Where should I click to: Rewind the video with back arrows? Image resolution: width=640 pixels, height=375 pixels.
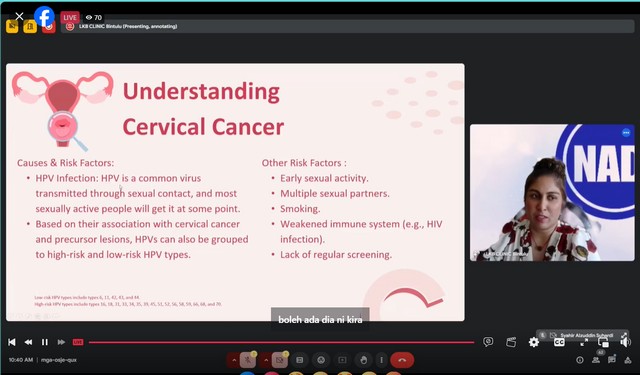click(x=28, y=342)
